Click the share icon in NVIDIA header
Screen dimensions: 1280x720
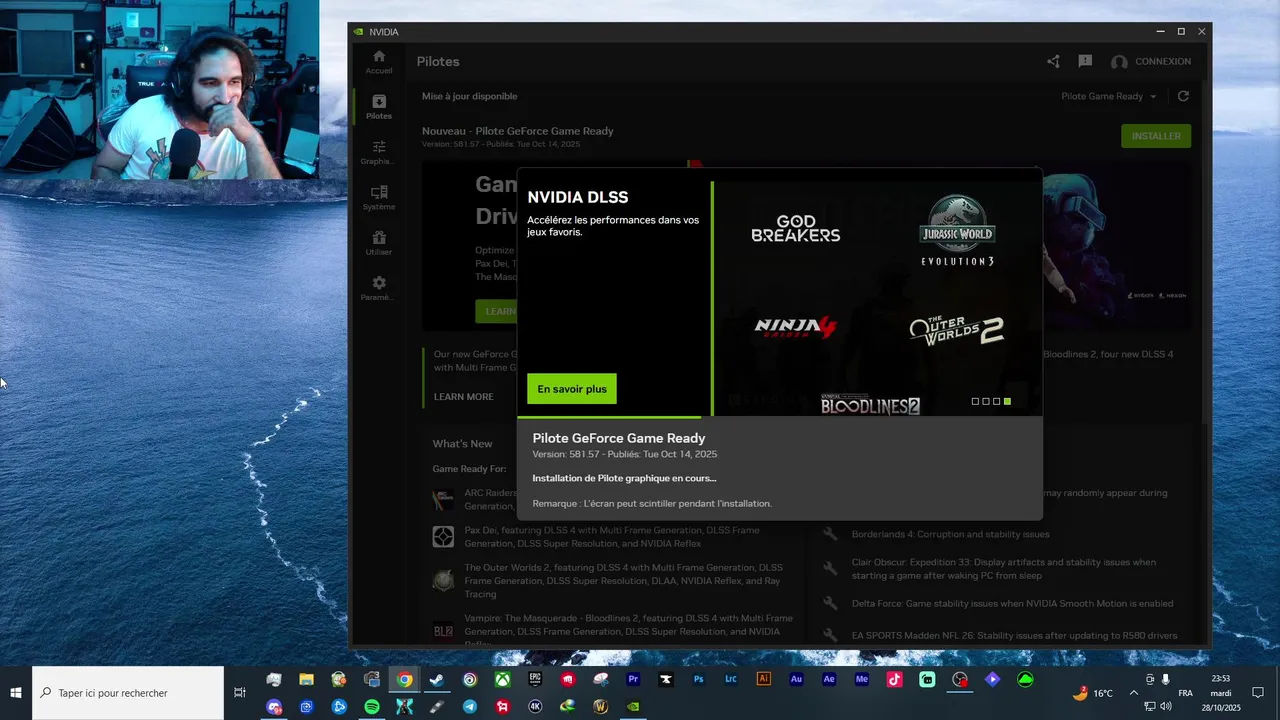[1053, 62]
